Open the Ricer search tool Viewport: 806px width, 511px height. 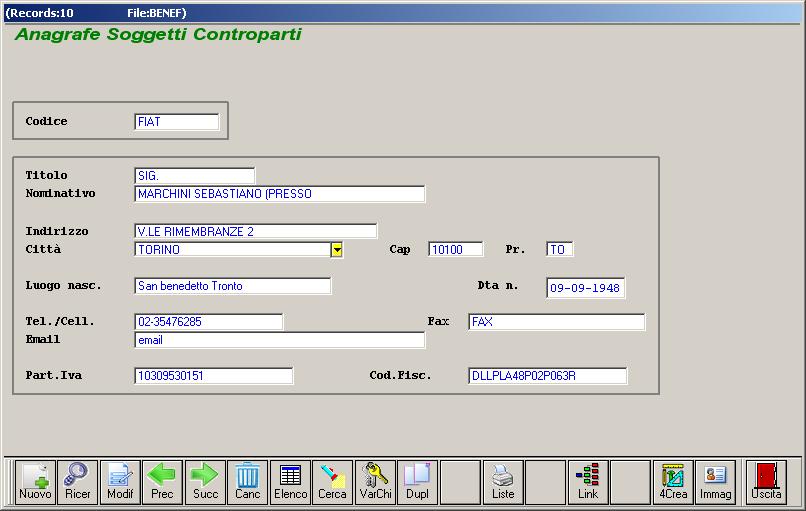point(78,482)
